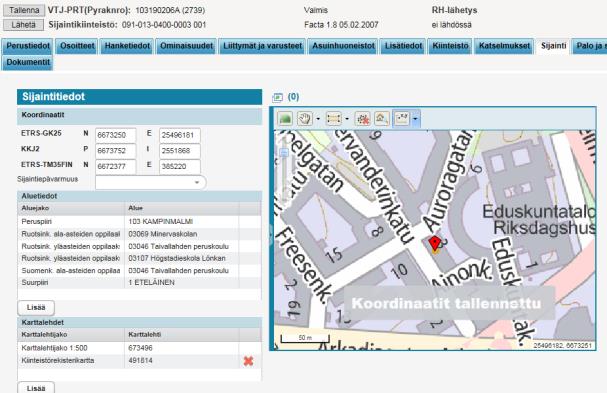The height and width of the screenshot is (393, 607).
Task: Click the Alue column header
Action: [182, 208]
